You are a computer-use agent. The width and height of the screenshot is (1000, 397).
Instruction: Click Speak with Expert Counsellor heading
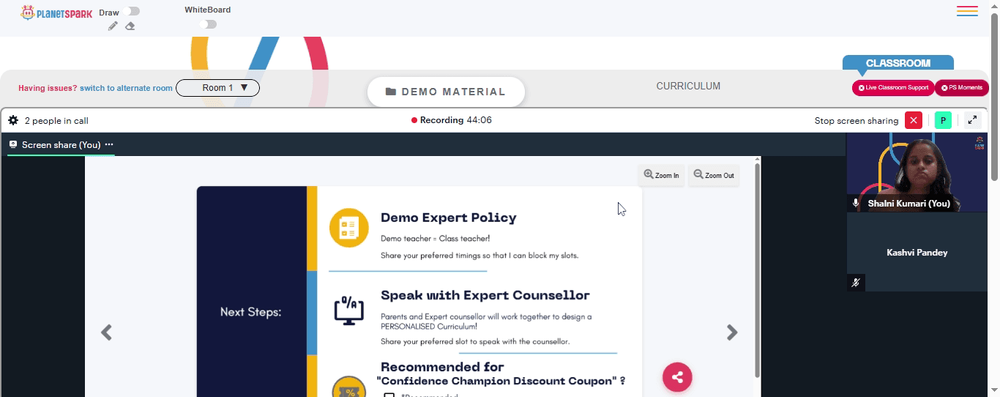[x=485, y=296]
